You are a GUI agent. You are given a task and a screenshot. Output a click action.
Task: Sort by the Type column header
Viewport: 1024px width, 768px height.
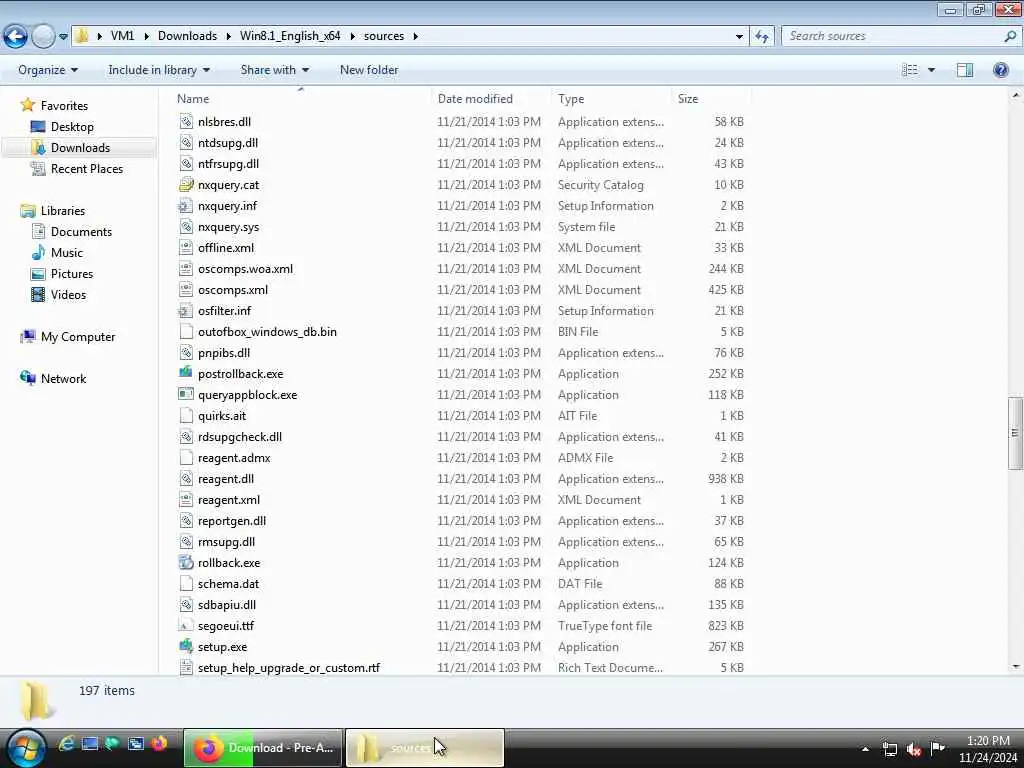pos(571,99)
